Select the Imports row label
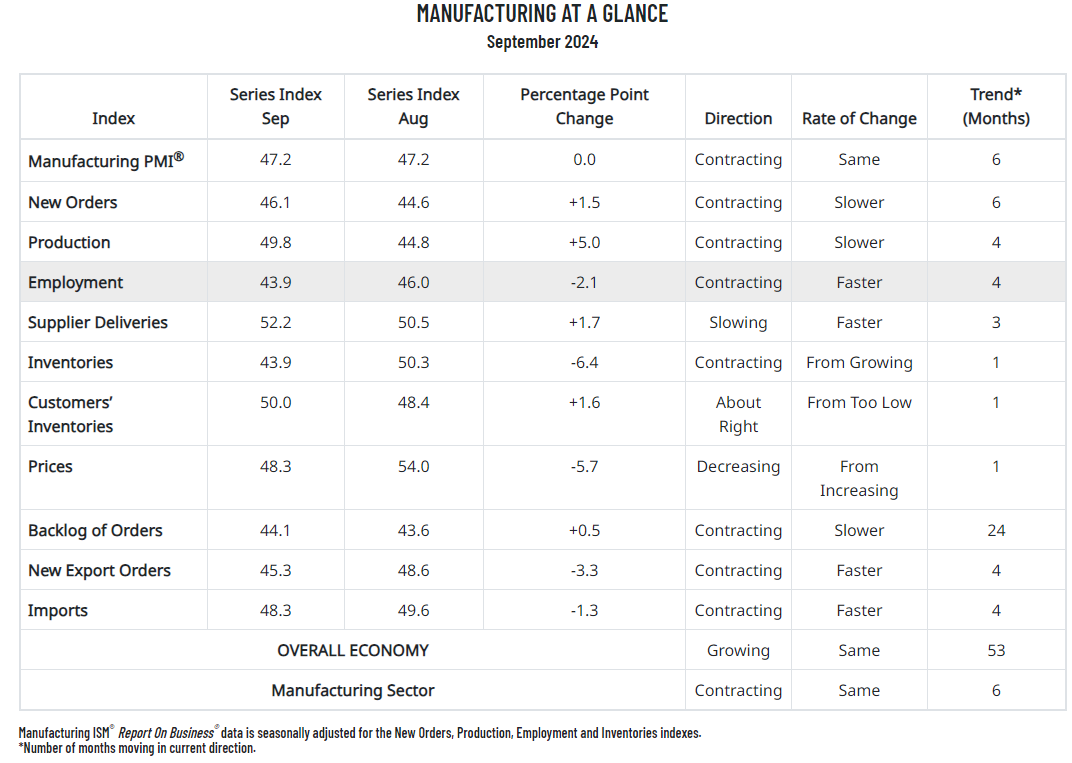 pyautogui.click(x=58, y=611)
